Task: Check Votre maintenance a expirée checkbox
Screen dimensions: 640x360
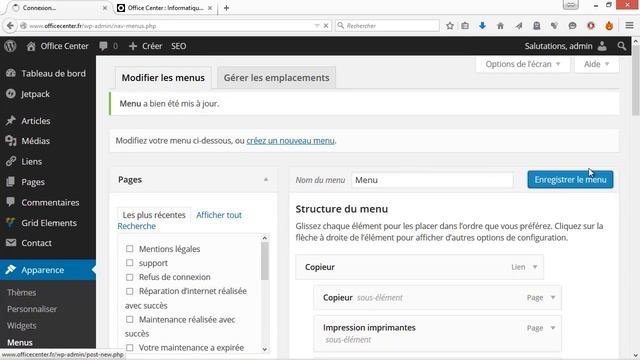Action: 129,347
